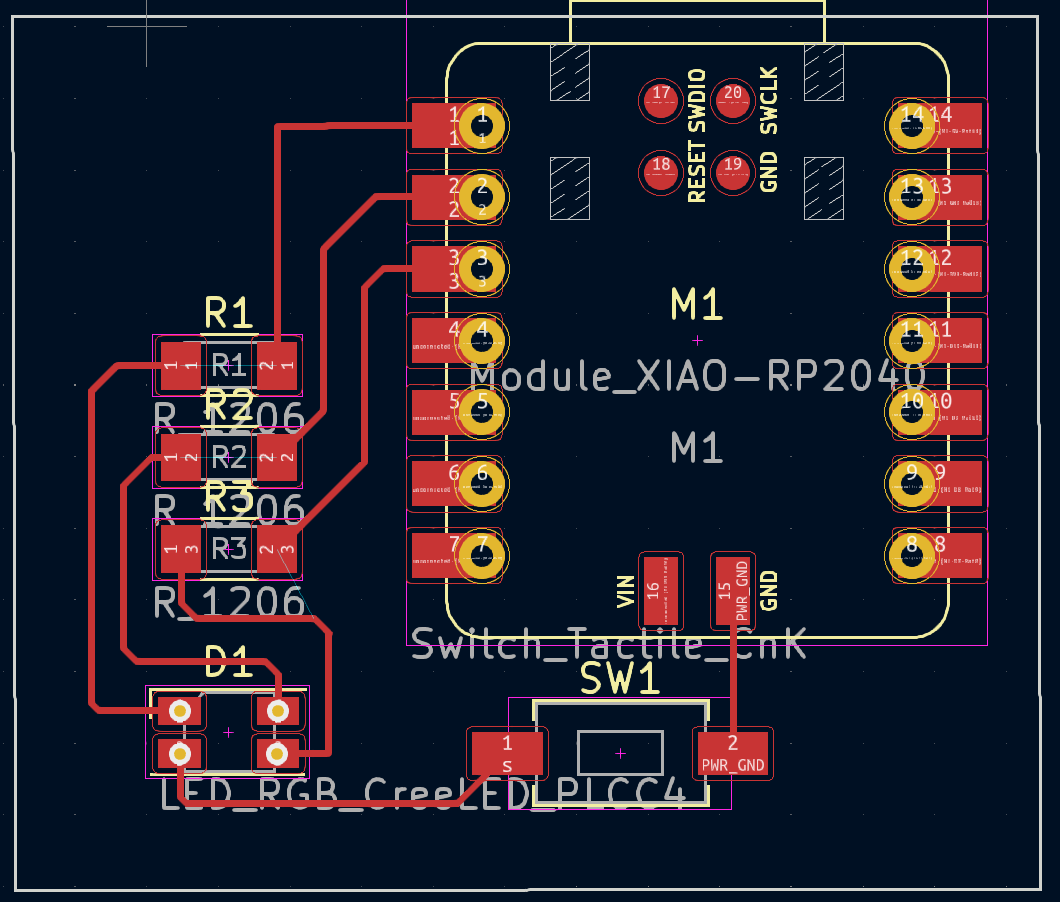The image size is (1060, 902).
Task: Select the right pad of resistor R3
Action: coord(279,549)
